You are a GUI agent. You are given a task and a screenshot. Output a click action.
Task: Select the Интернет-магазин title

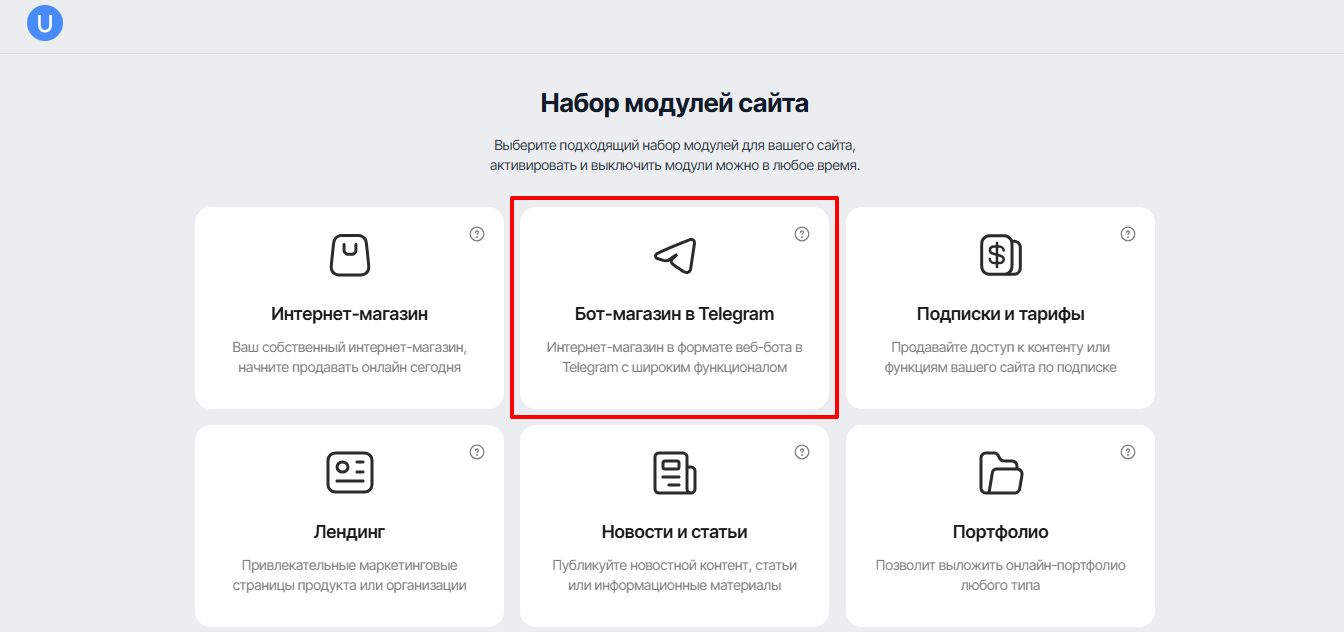[x=349, y=314]
